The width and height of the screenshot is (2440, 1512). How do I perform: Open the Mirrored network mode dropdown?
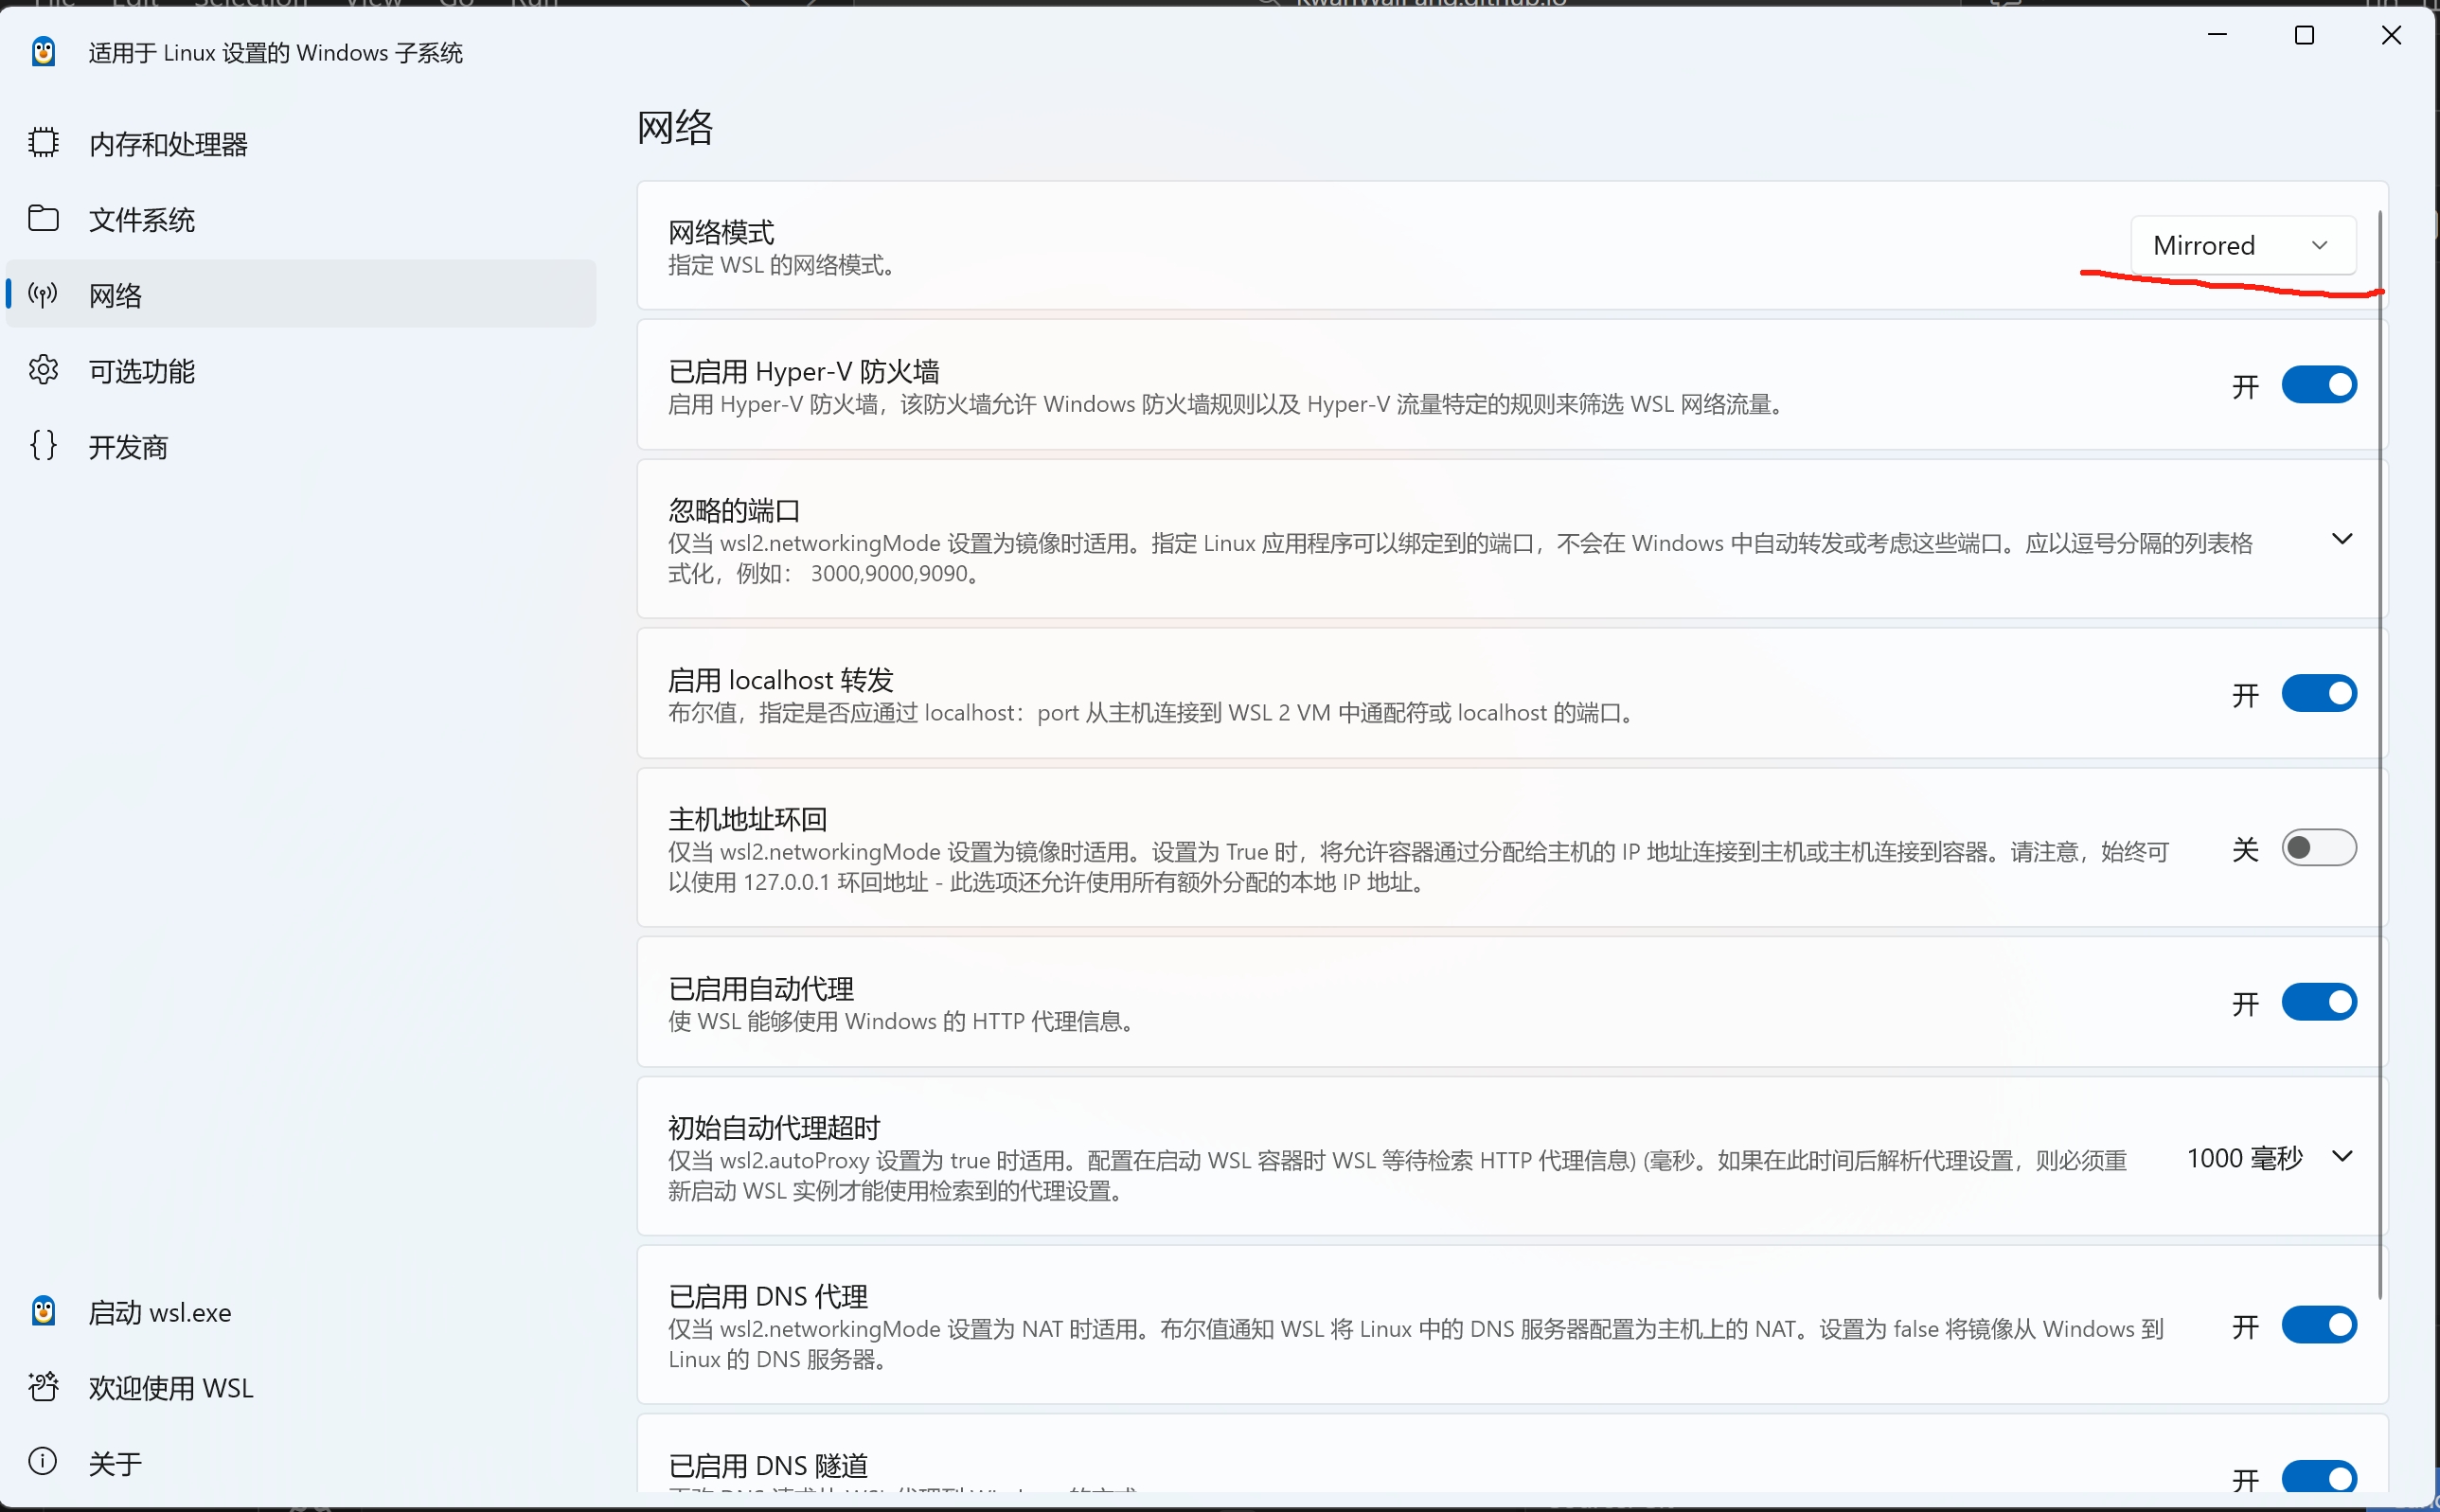(2242, 245)
